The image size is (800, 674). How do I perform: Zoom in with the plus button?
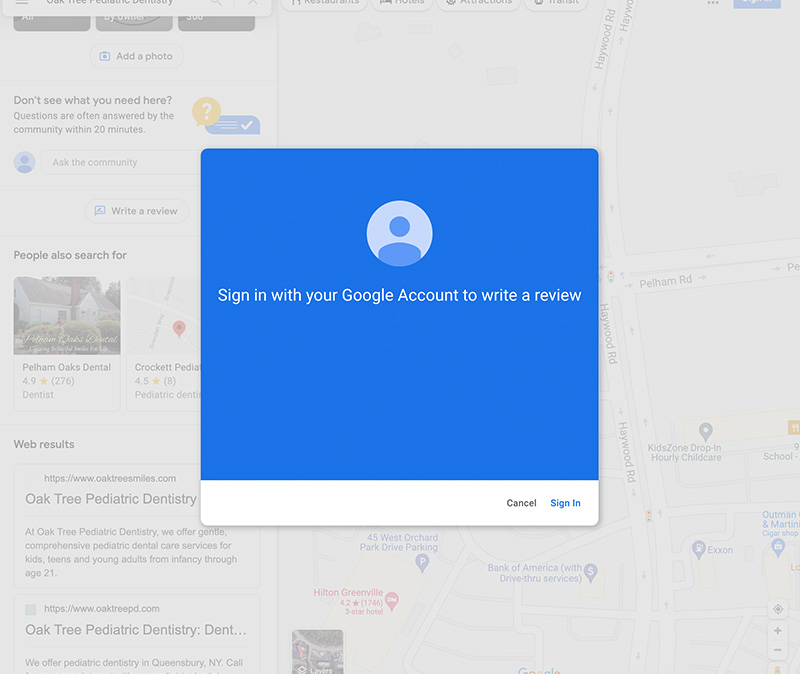pyautogui.click(x=778, y=631)
